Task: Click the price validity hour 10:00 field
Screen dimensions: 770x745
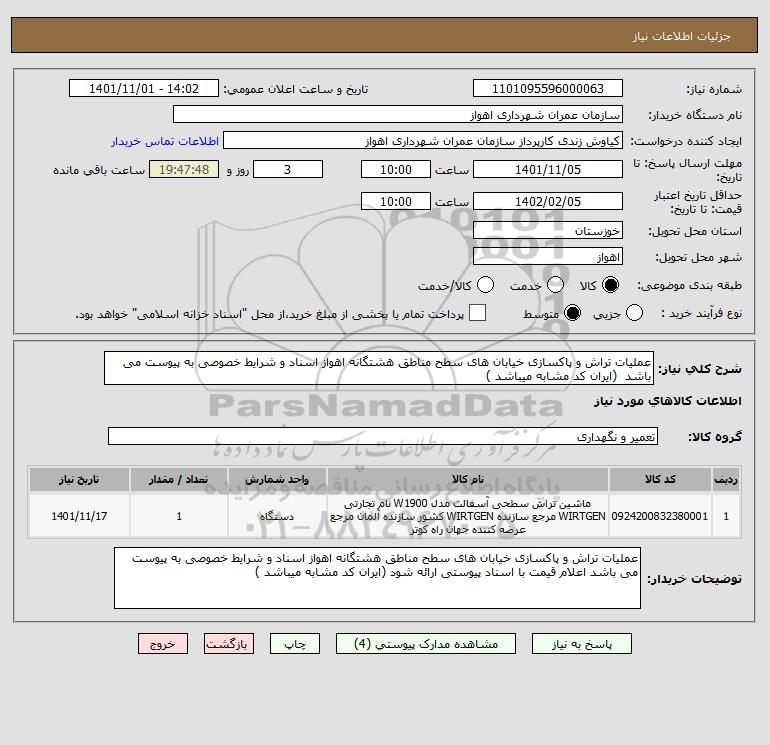Action: tap(396, 201)
